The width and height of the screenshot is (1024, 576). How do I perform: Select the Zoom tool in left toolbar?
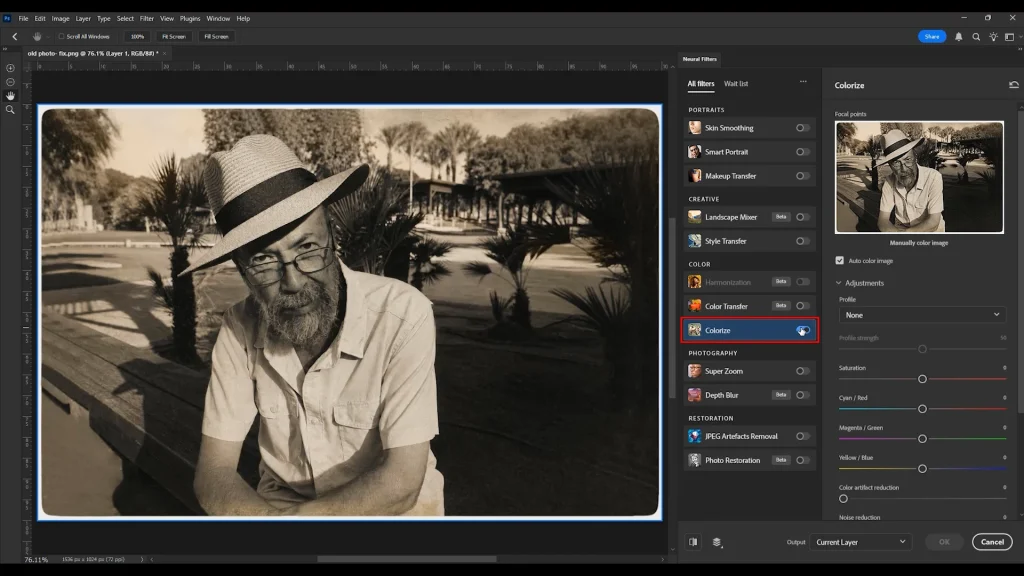coord(10,110)
